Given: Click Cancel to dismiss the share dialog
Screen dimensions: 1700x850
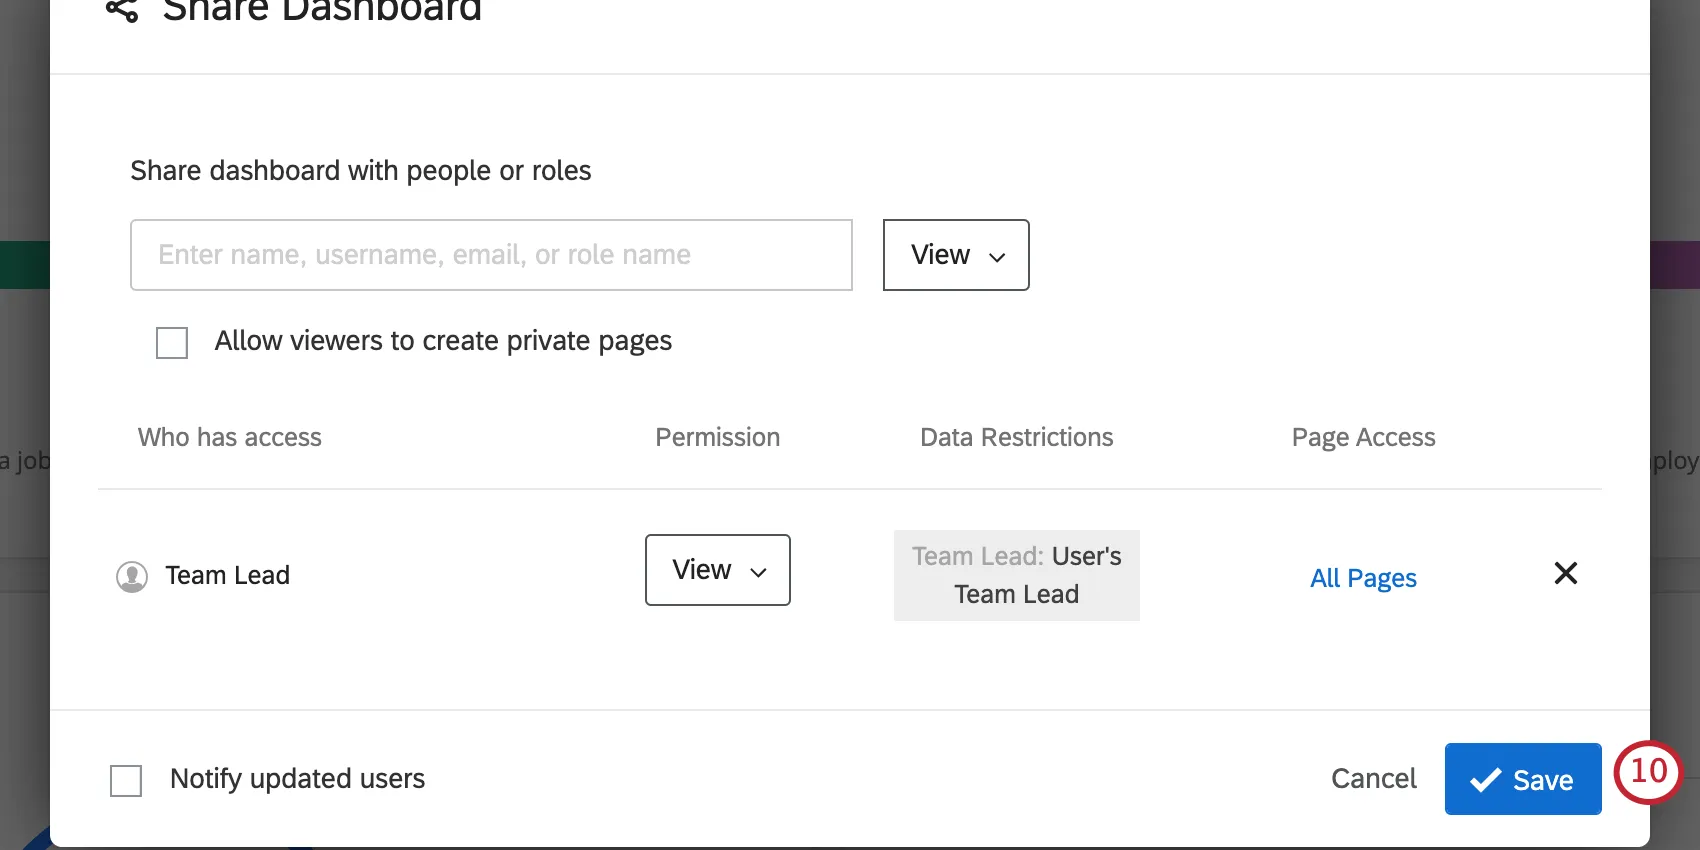Looking at the screenshot, I should [x=1373, y=779].
